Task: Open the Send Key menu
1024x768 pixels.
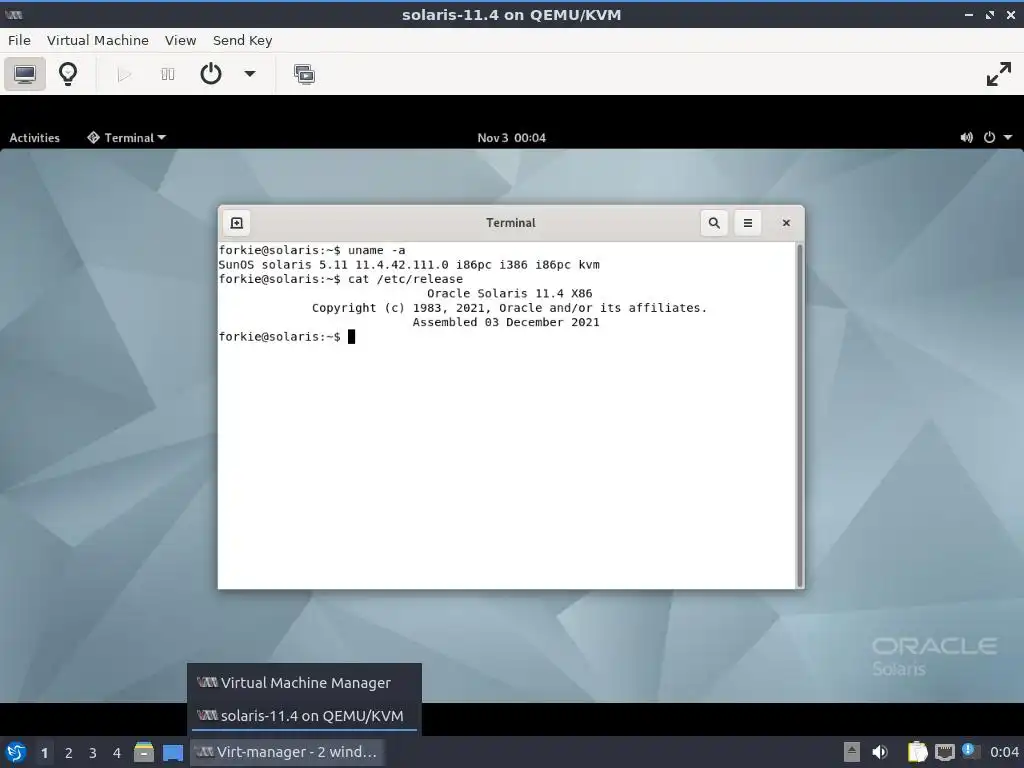Action: pos(242,40)
